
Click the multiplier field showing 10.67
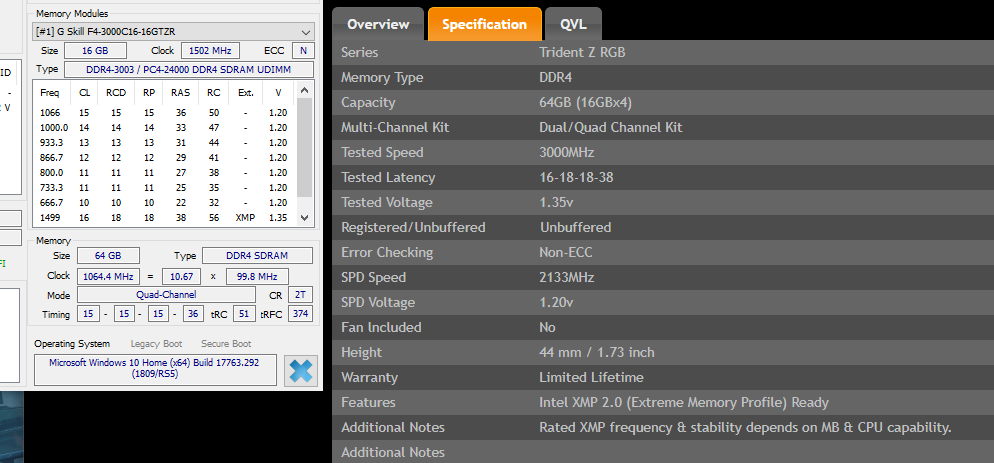point(181,277)
